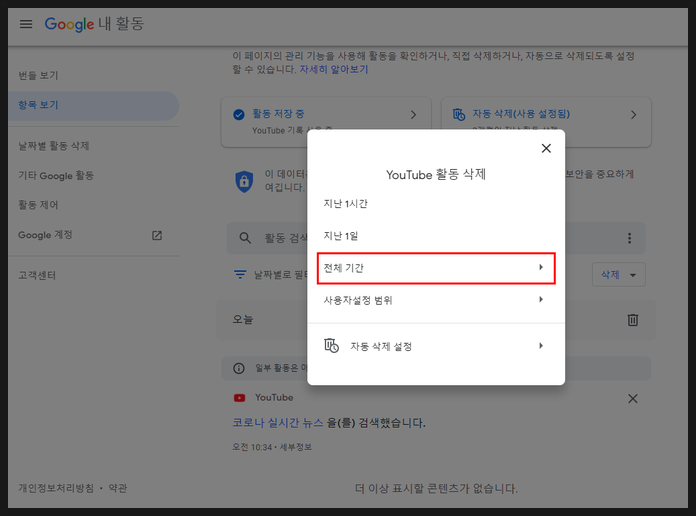Select 항목 보기 in sidebar
This screenshot has height=516, width=696.
93,106
